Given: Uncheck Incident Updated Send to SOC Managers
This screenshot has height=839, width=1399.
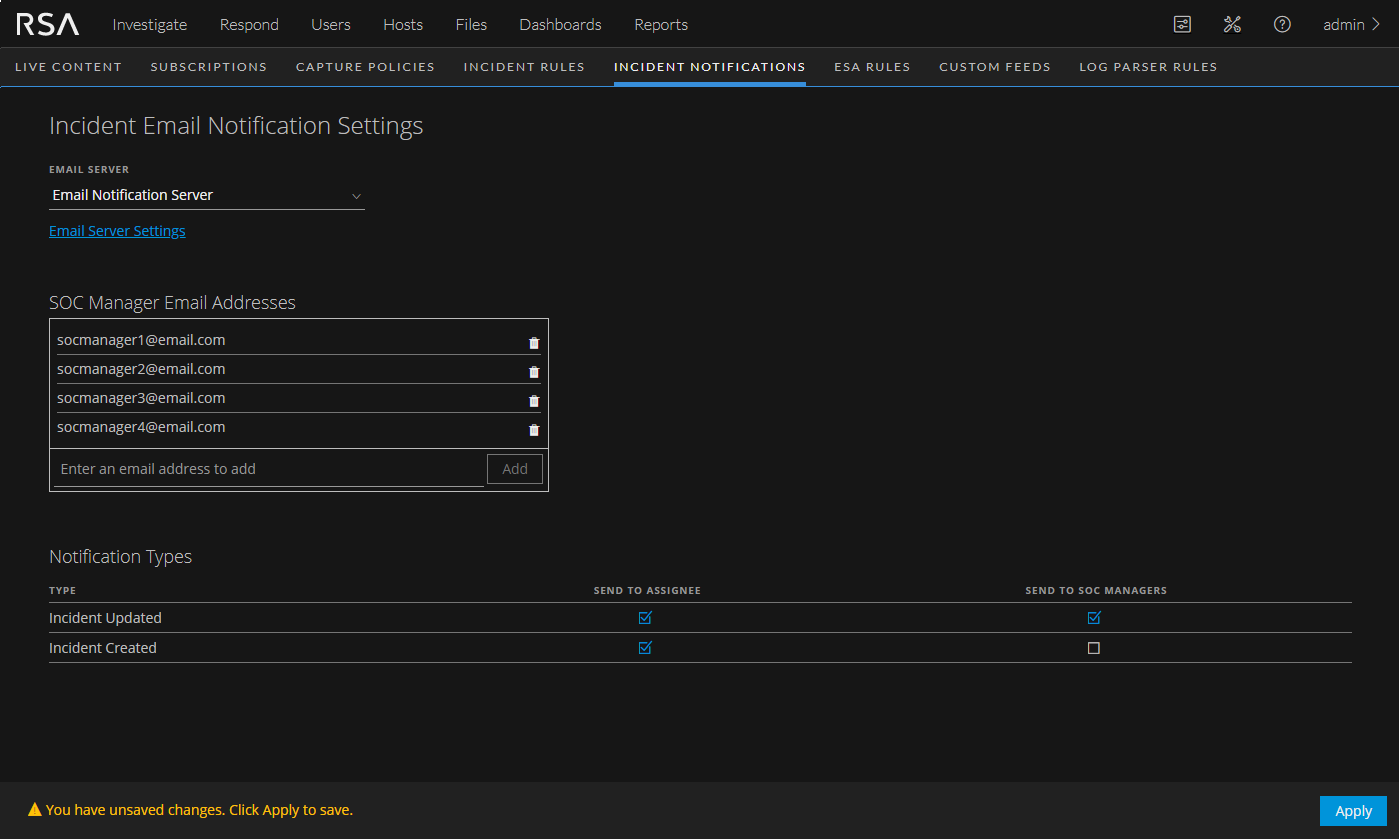Looking at the screenshot, I should [x=1094, y=618].
